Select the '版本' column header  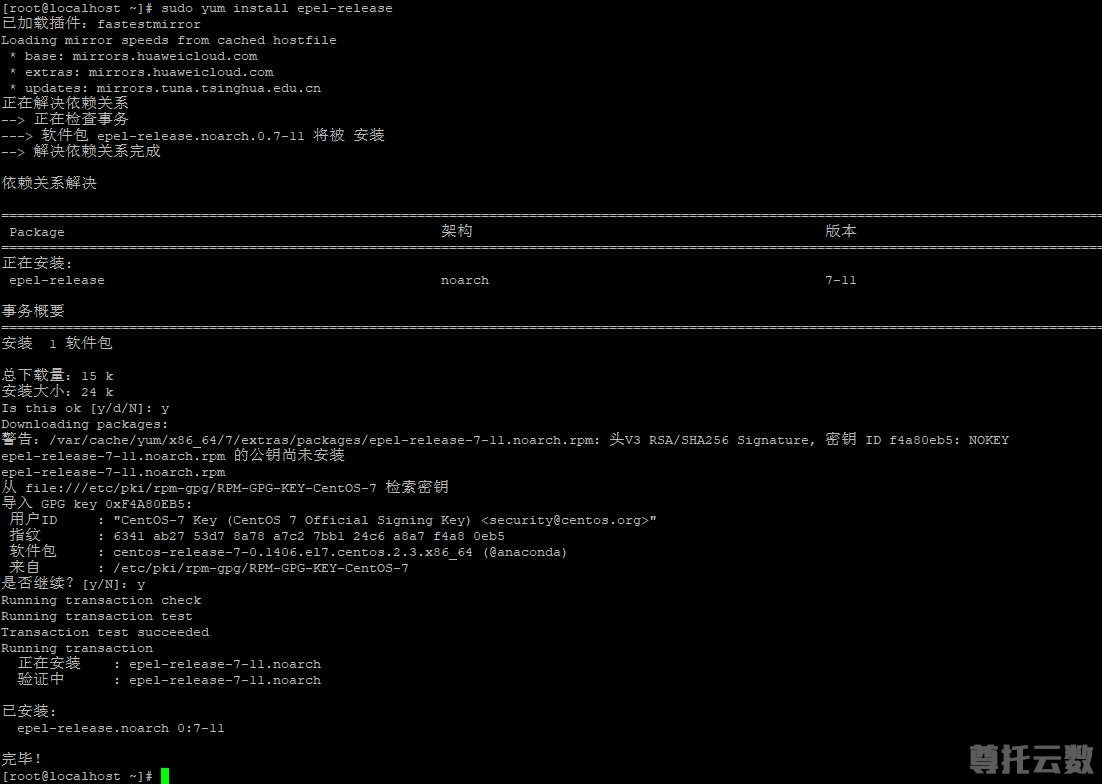[840, 231]
